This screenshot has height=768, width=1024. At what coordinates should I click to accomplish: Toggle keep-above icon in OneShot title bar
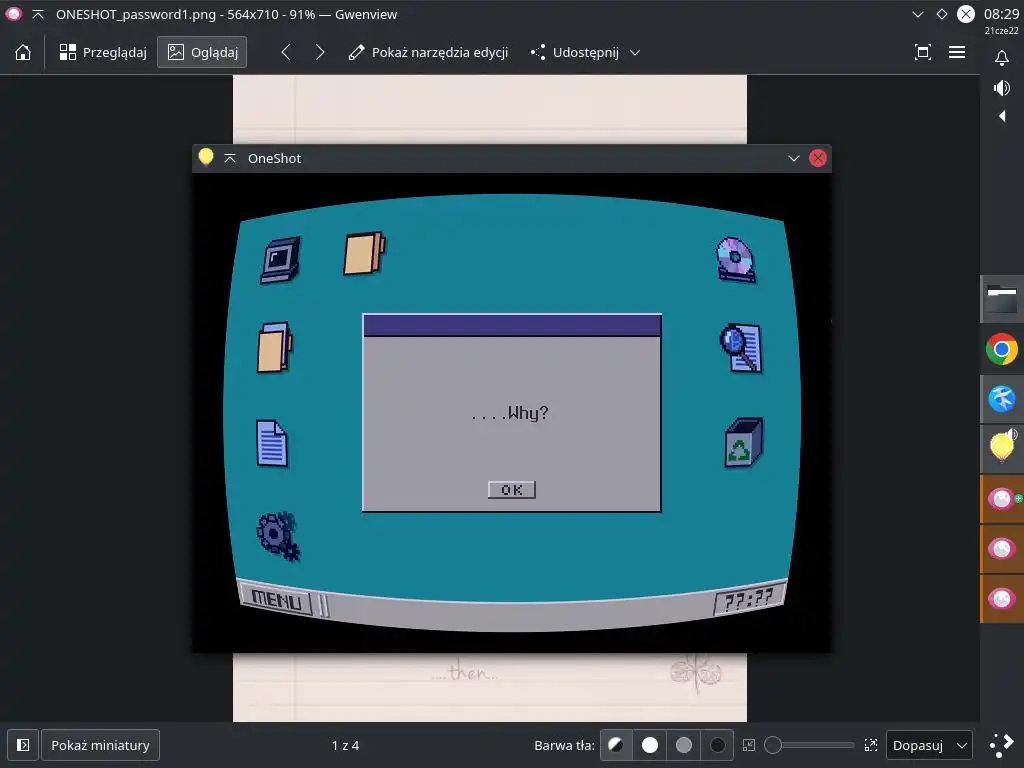click(230, 158)
